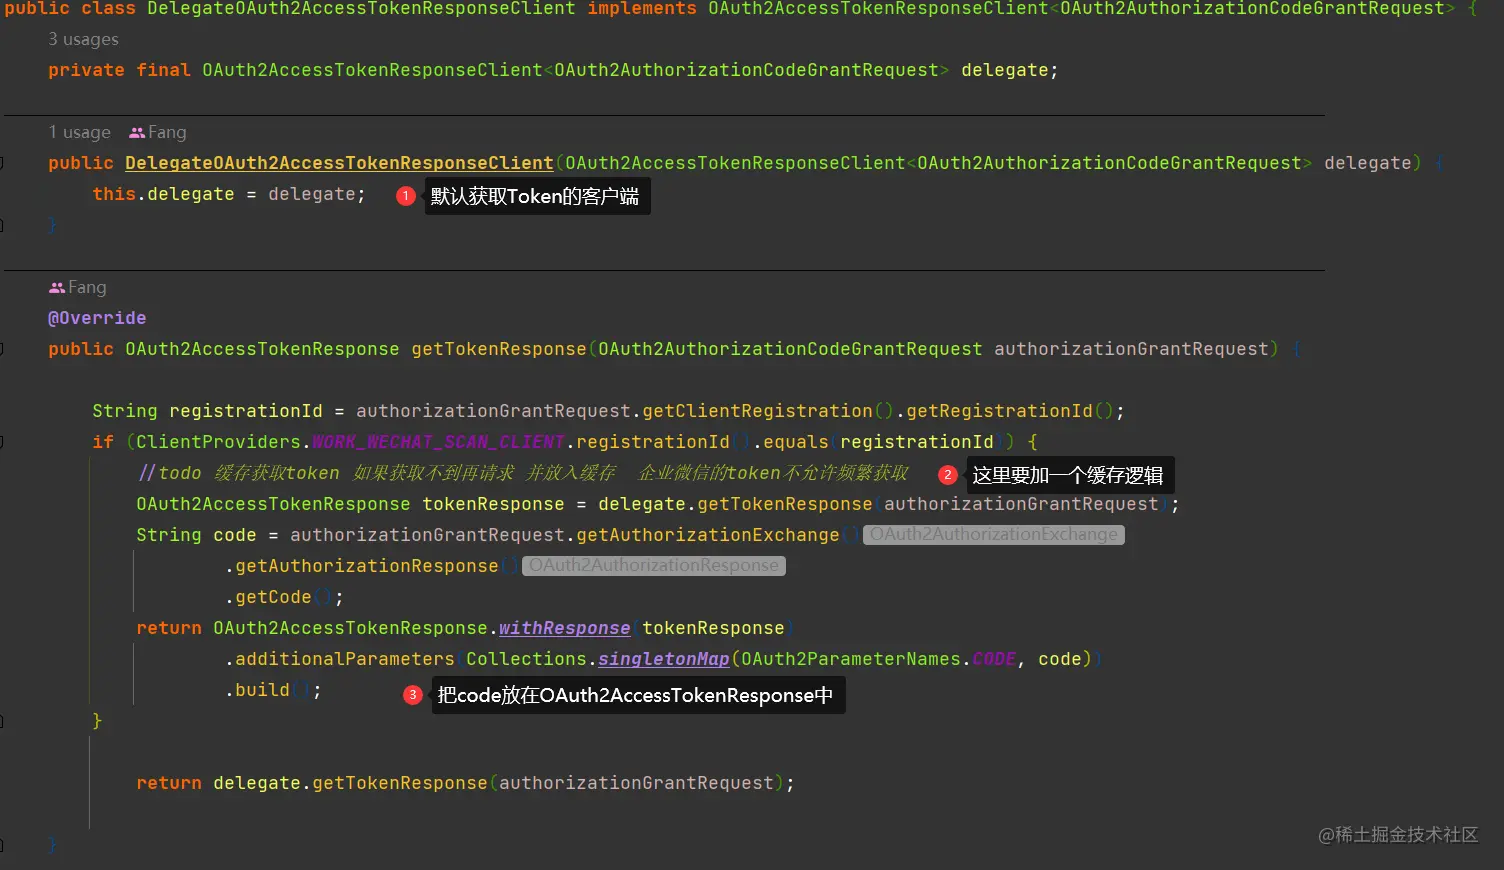Click the WORK_WECHAT_SCAN_CLIENT constant
Viewport: 1504px width, 870px height.
coord(438,442)
